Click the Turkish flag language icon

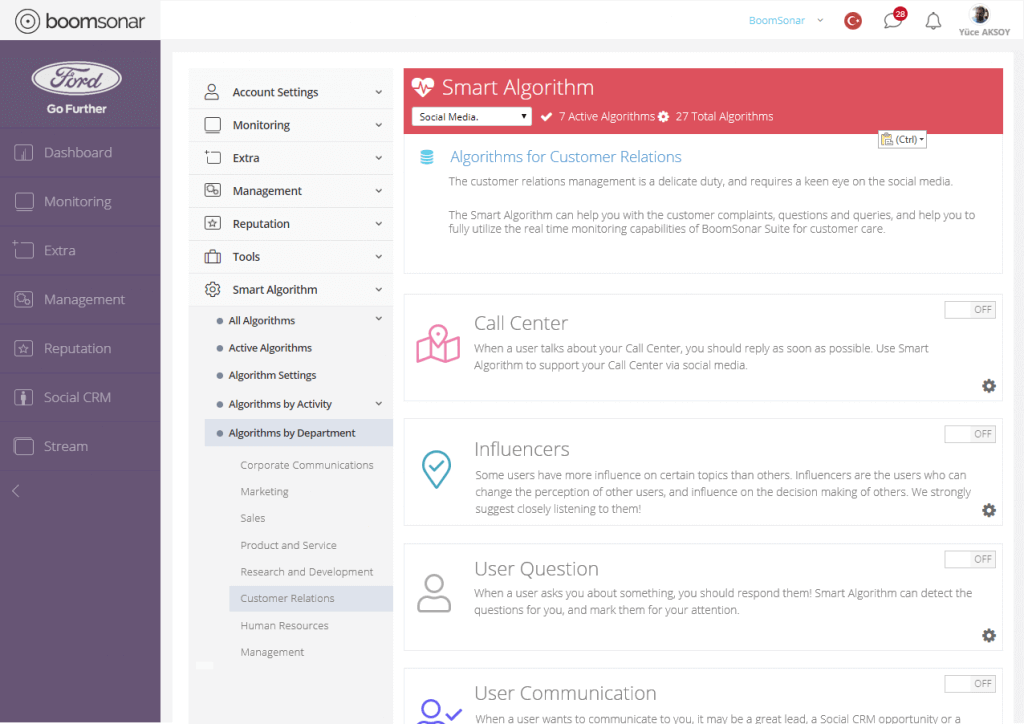pyautogui.click(x=853, y=21)
